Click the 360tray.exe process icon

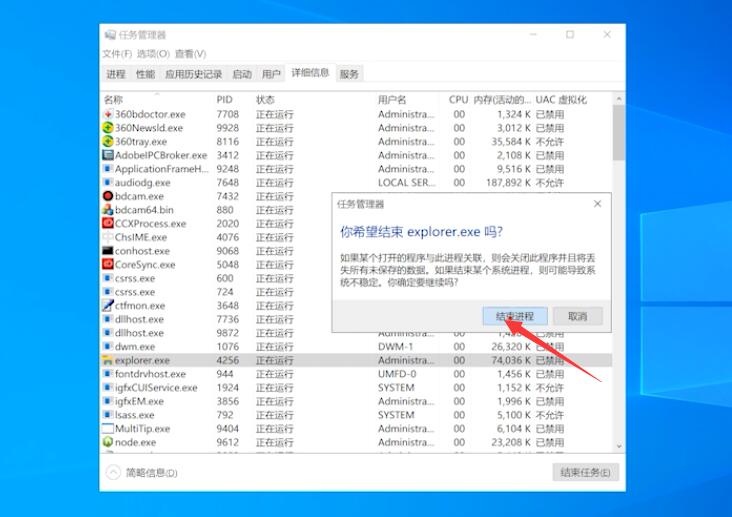coord(108,142)
